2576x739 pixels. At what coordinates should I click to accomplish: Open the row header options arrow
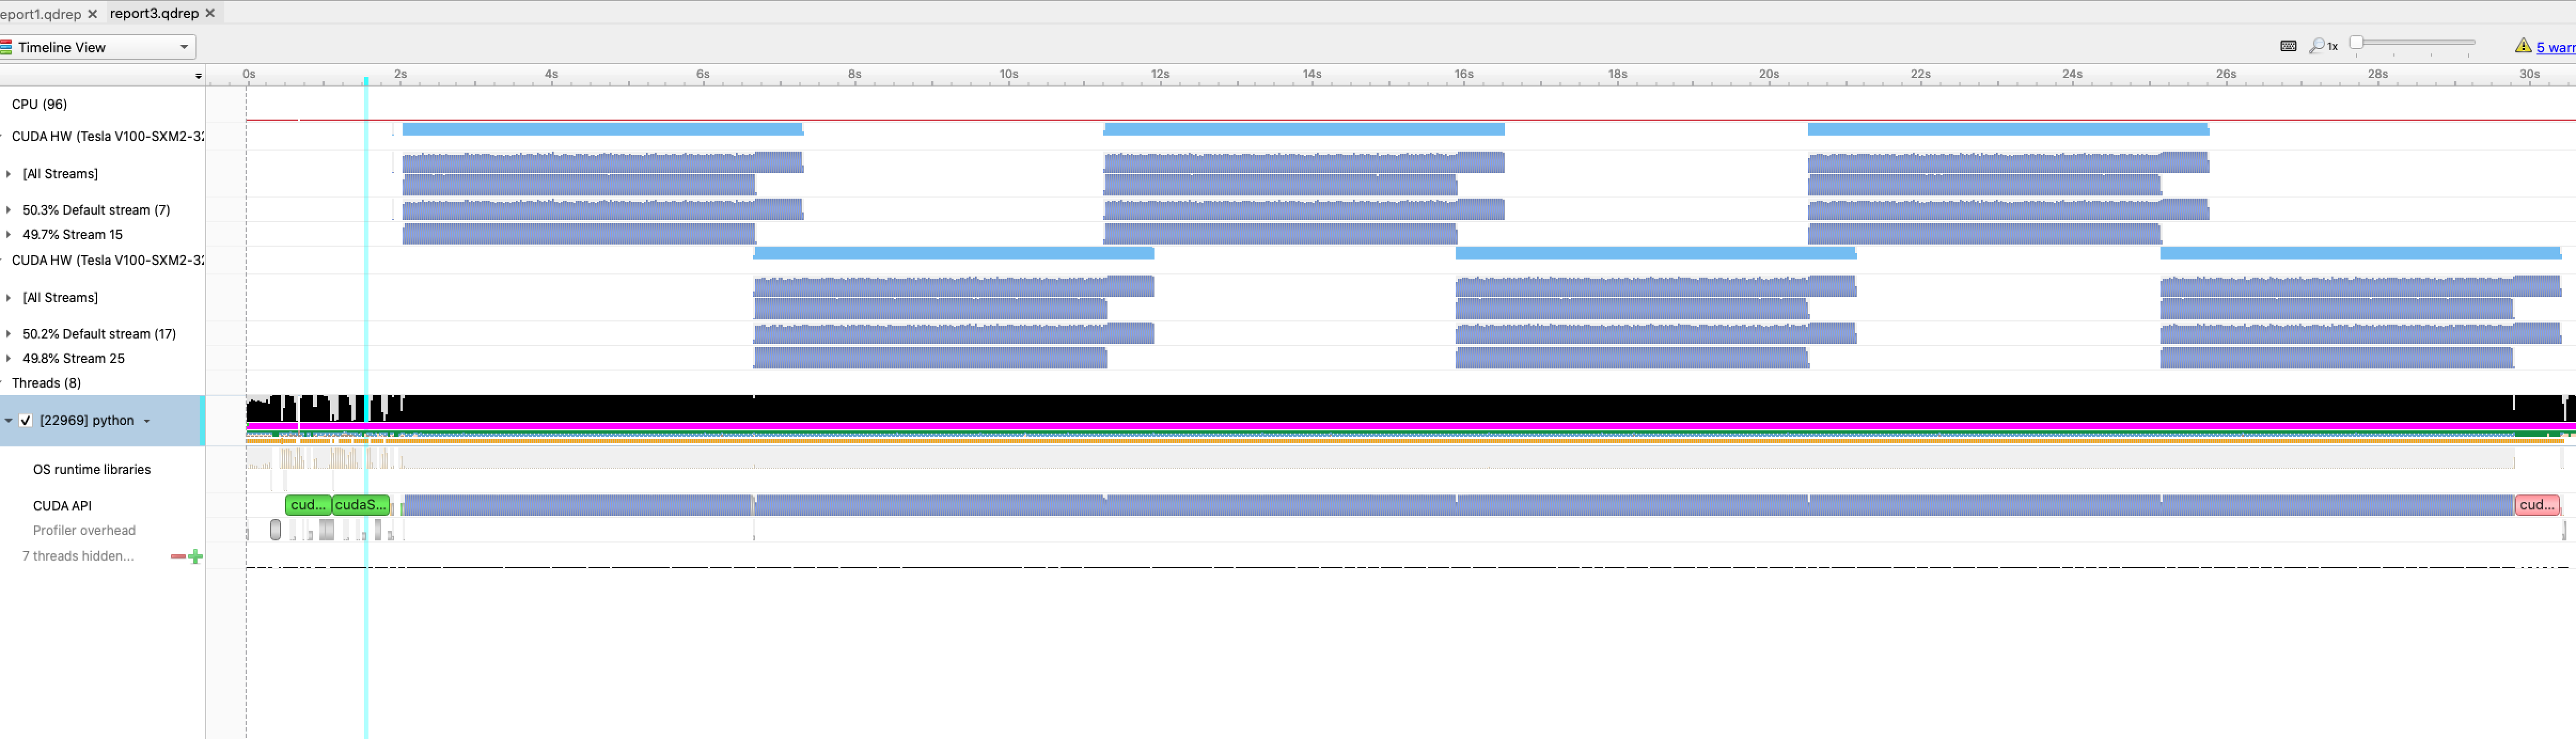198,76
